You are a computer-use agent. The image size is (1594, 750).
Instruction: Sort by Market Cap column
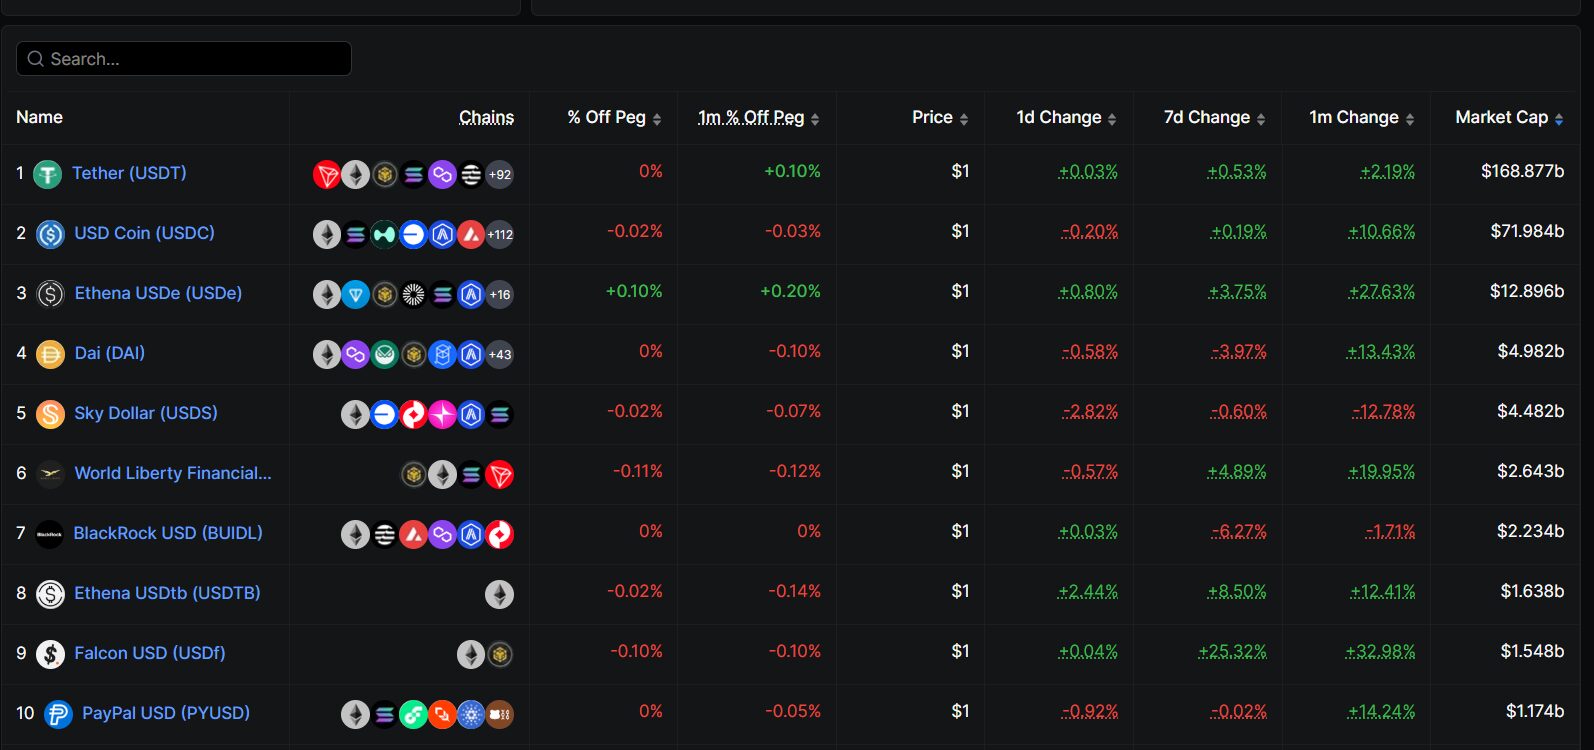(x=1509, y=118)
